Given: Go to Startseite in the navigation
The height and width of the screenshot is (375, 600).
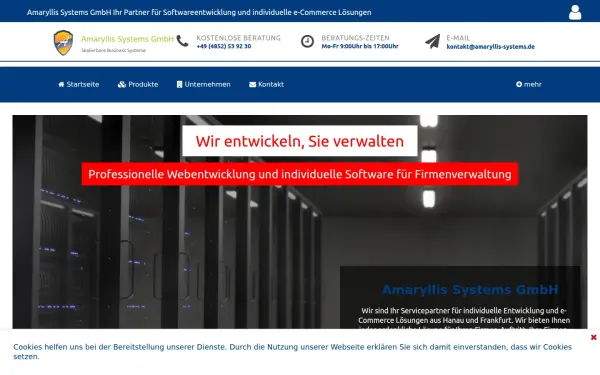Looking at the screenshot, I should click(x=78, y=85).
